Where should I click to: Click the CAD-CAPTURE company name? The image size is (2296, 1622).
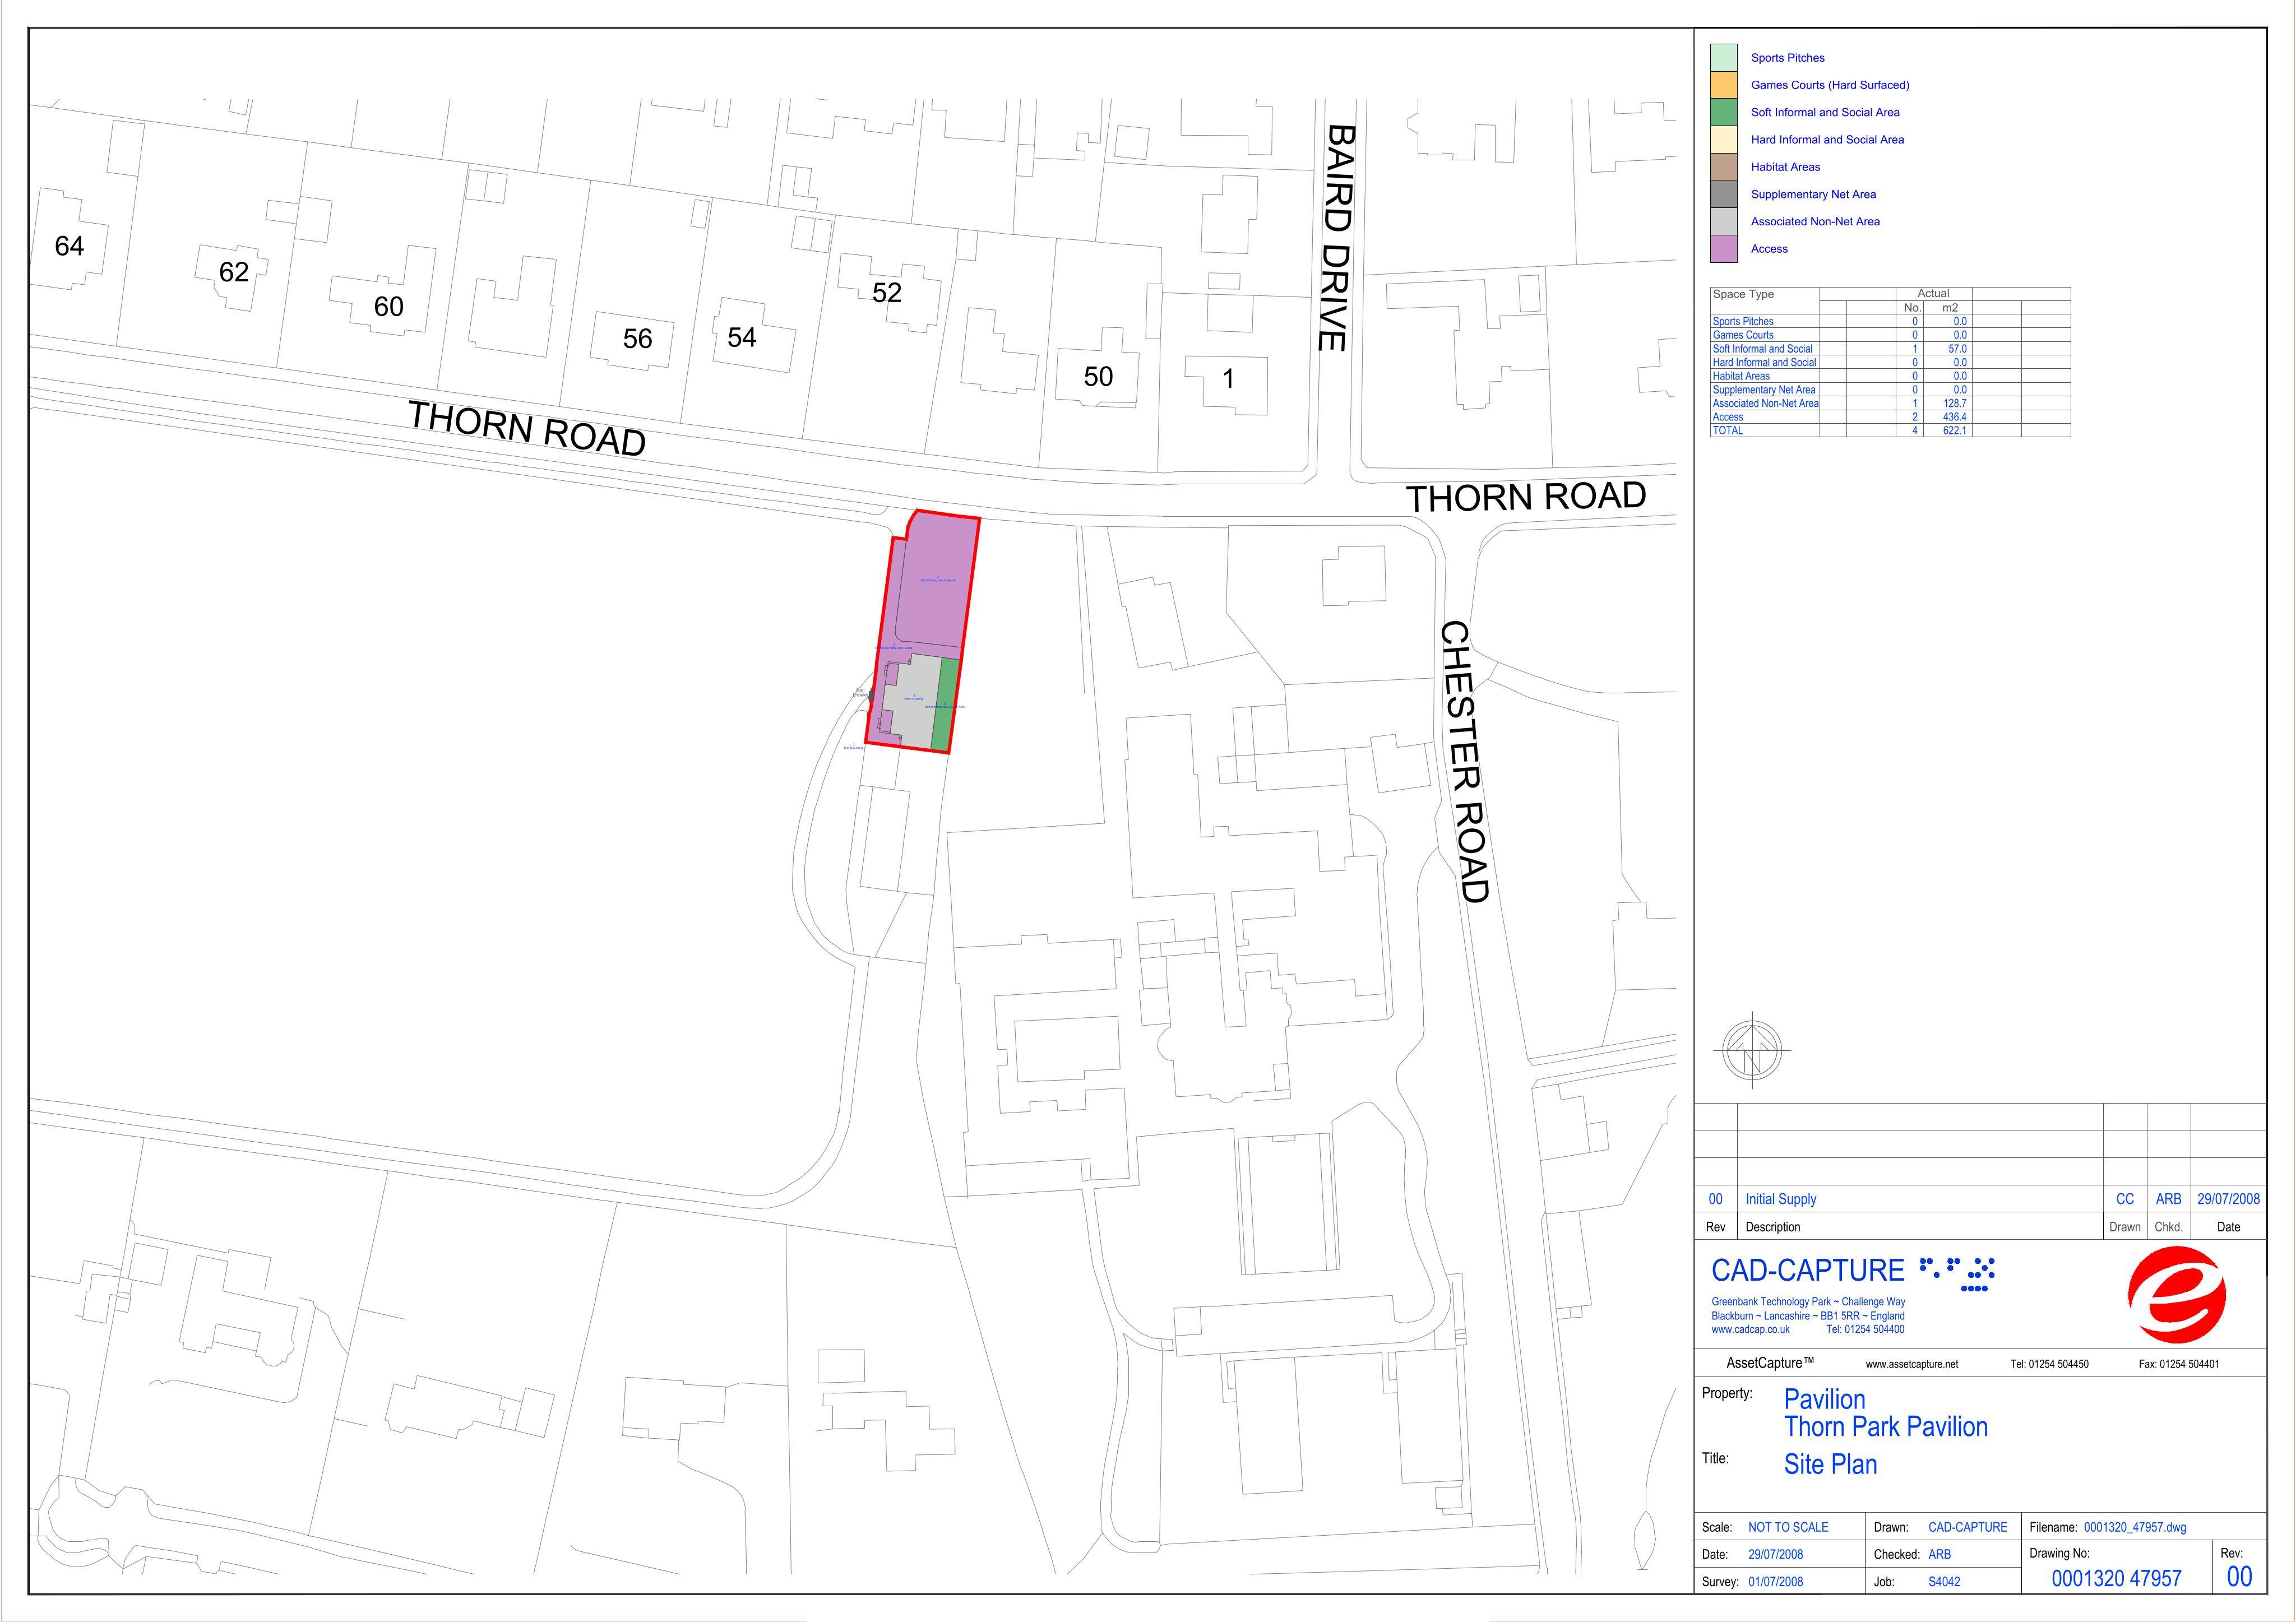[1808, 1270]
